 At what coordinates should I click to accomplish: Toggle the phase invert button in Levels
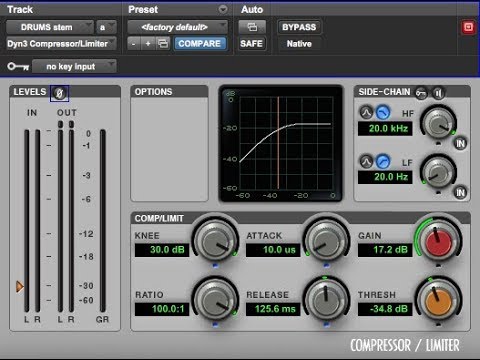click(x=59, y=93)
